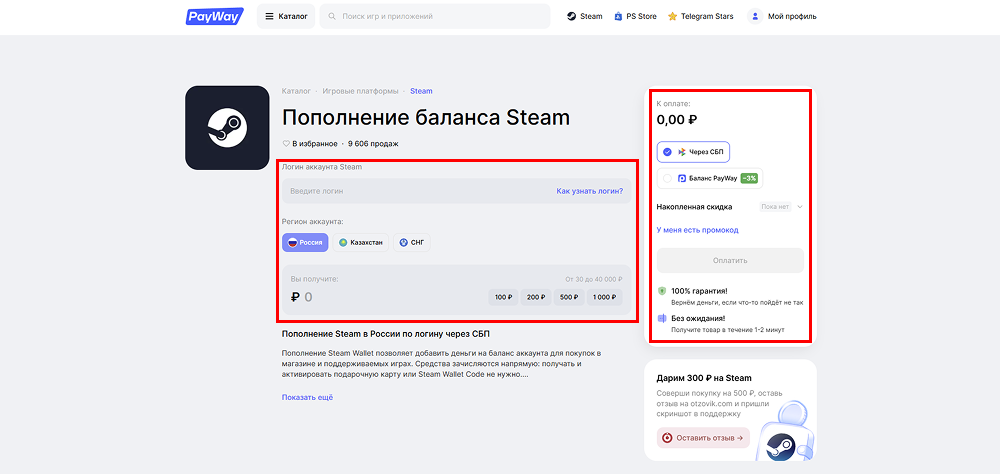Click the 9 606 продаж text

tap(374, 144)
